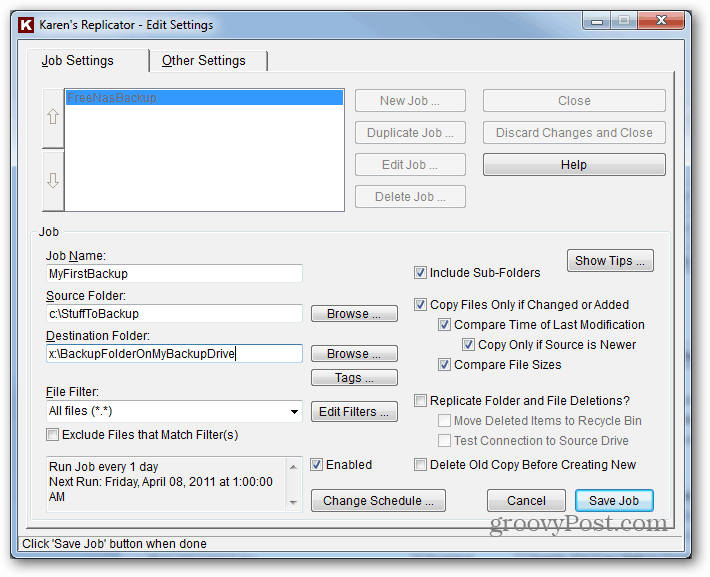Click the Edit Filters button

(354, 412)
